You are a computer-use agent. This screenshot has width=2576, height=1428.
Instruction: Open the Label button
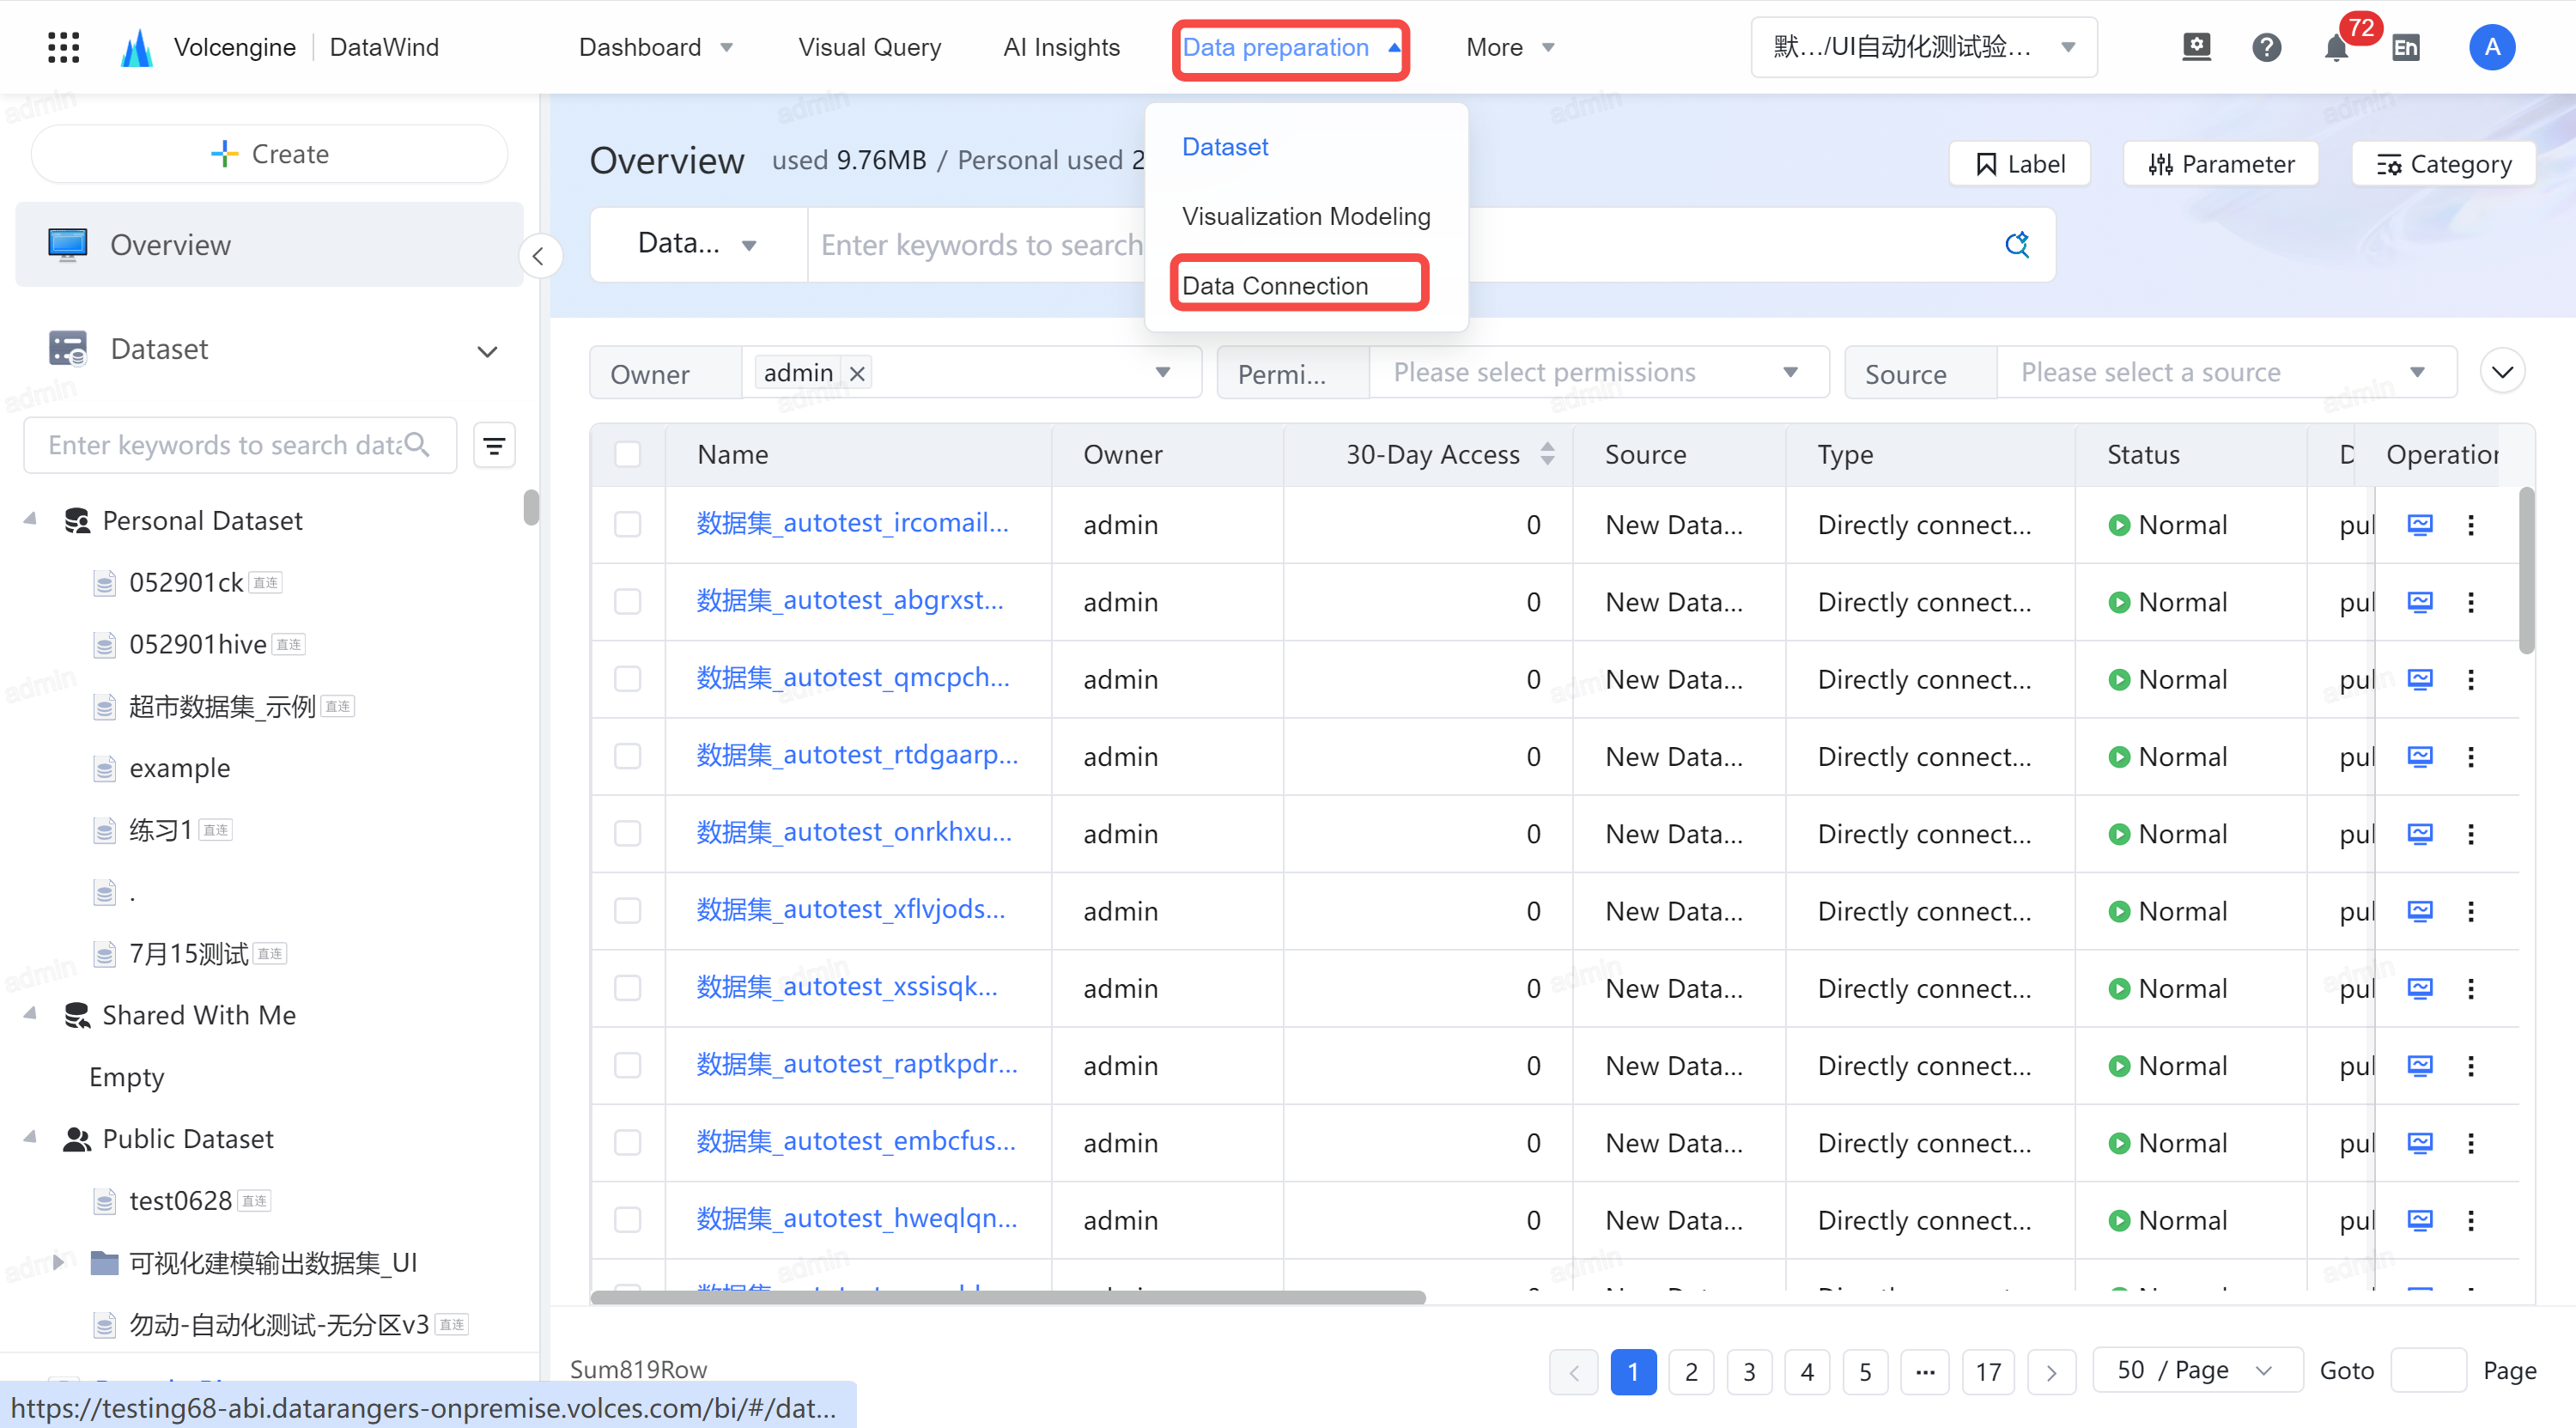pyautogui.click(x=2020, y=164)
